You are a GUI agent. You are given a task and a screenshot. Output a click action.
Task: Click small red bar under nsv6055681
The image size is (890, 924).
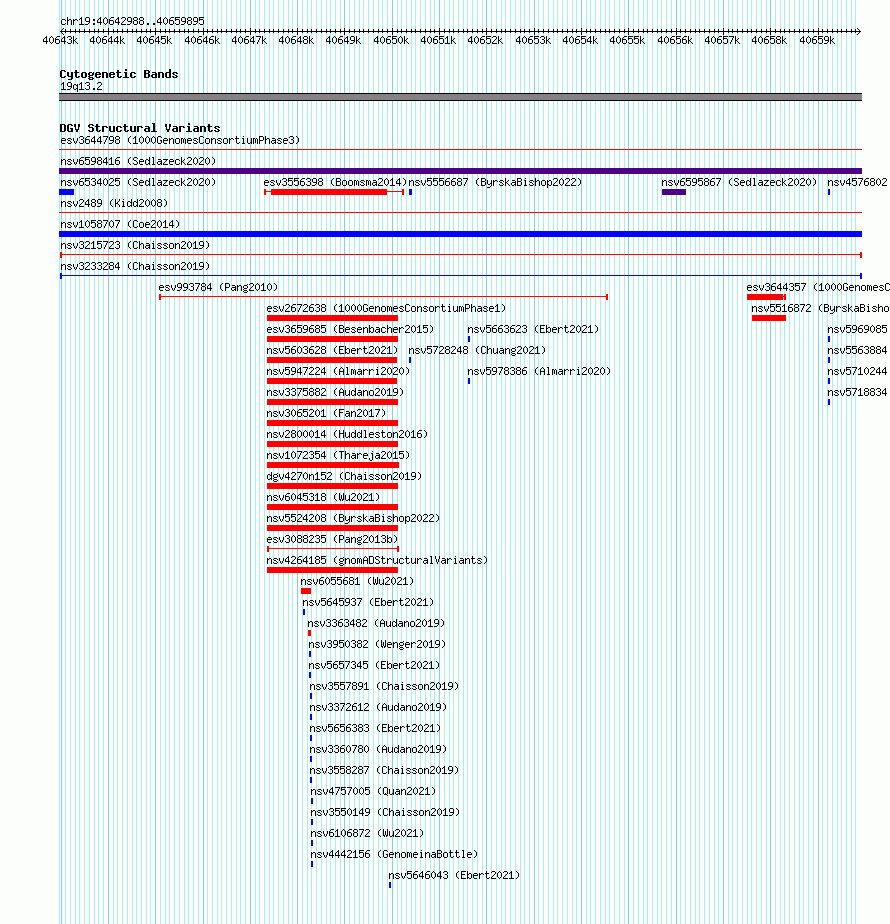coord(306,591)
